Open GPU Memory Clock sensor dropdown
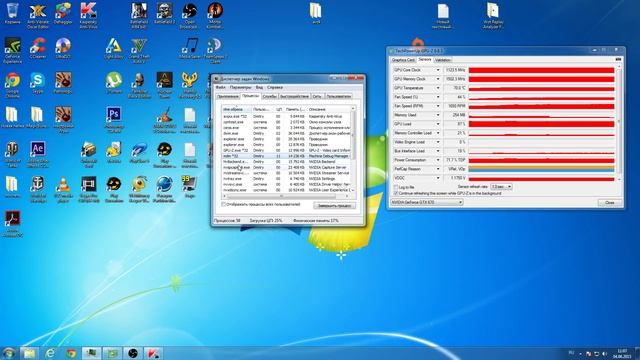Viewport: 640px width, 360px height. (x=438, y=79)
